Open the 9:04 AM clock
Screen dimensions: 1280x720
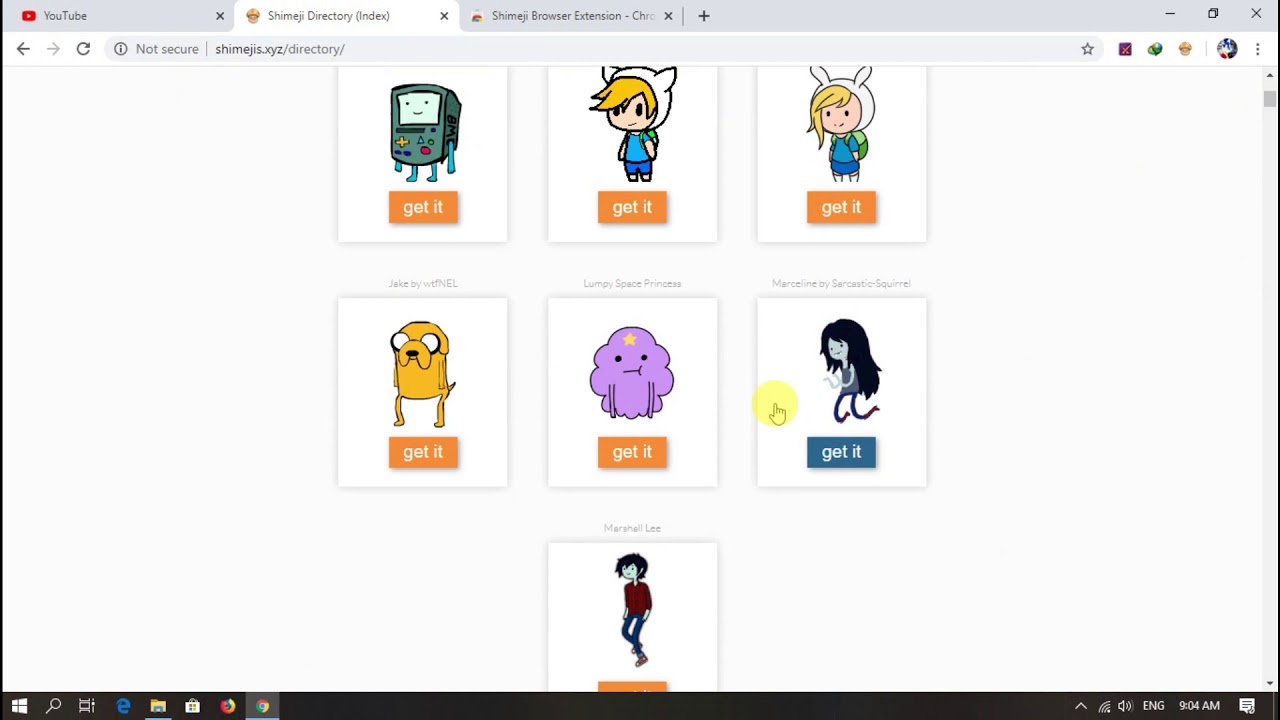coord(1199,706)
